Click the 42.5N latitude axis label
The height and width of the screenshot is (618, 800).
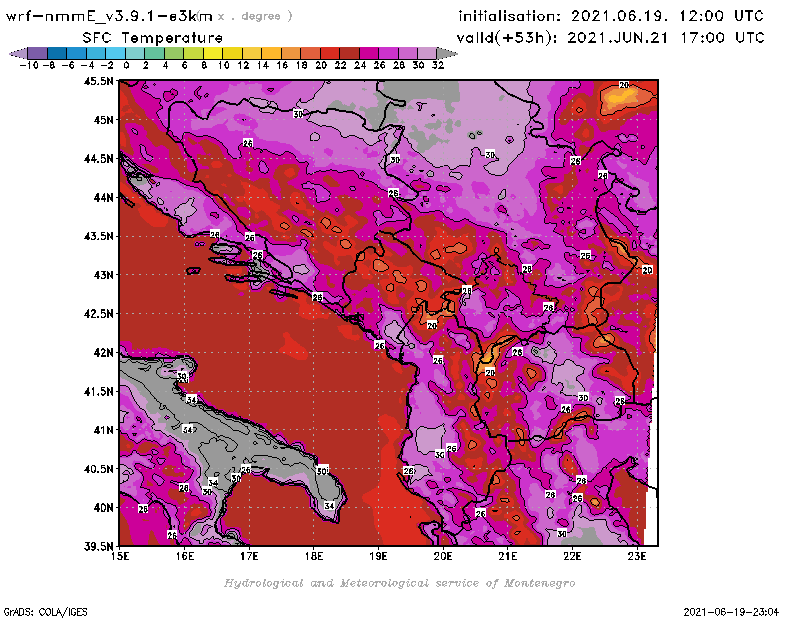98,314
